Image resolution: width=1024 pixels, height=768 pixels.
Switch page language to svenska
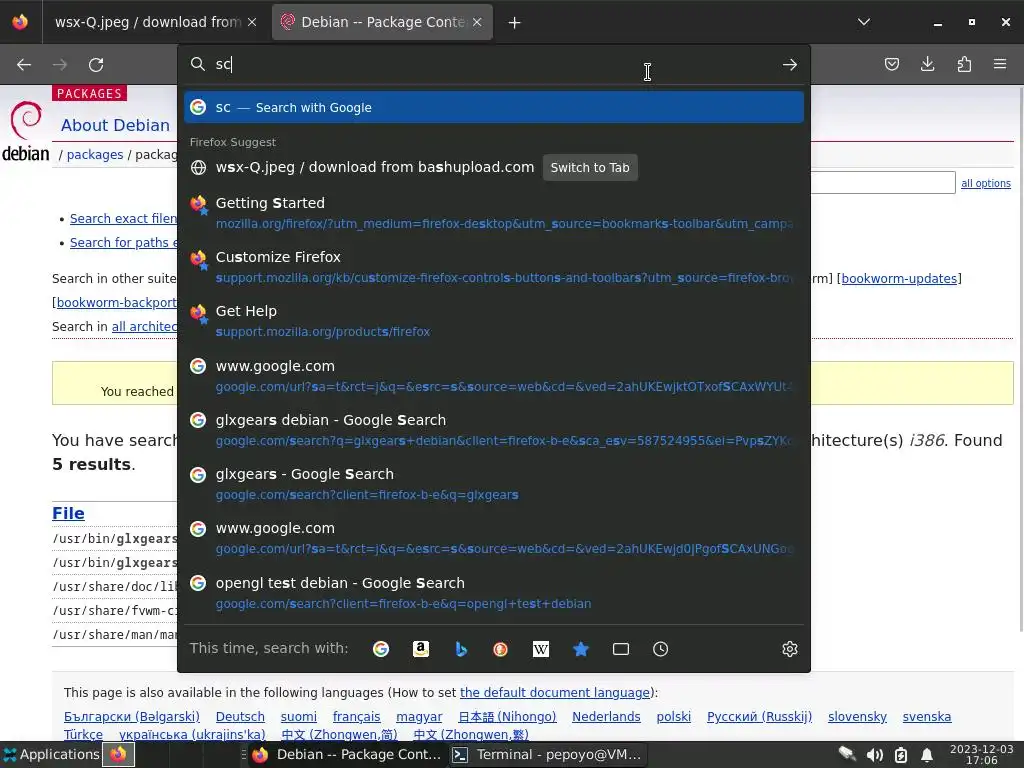(x=927, y=716)
